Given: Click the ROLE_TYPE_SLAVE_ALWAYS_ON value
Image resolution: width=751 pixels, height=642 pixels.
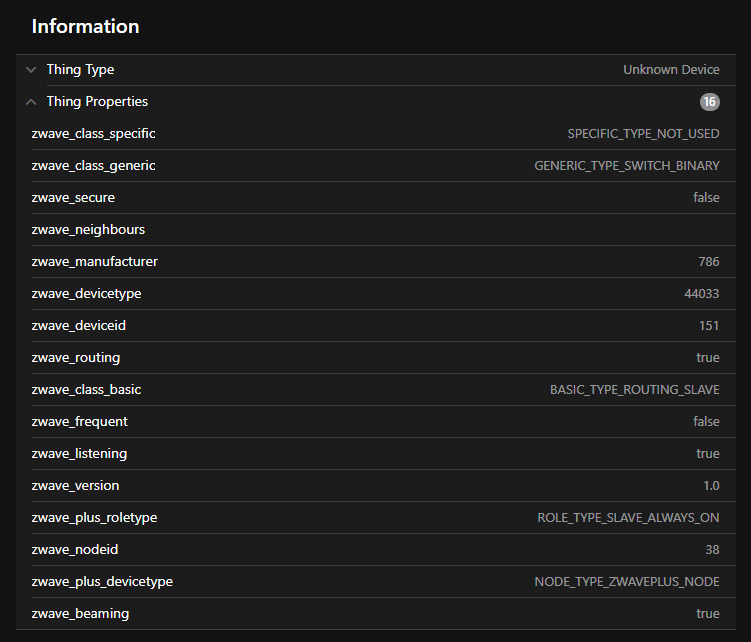Looking at the screenshot, I should [x=628, y=518].
